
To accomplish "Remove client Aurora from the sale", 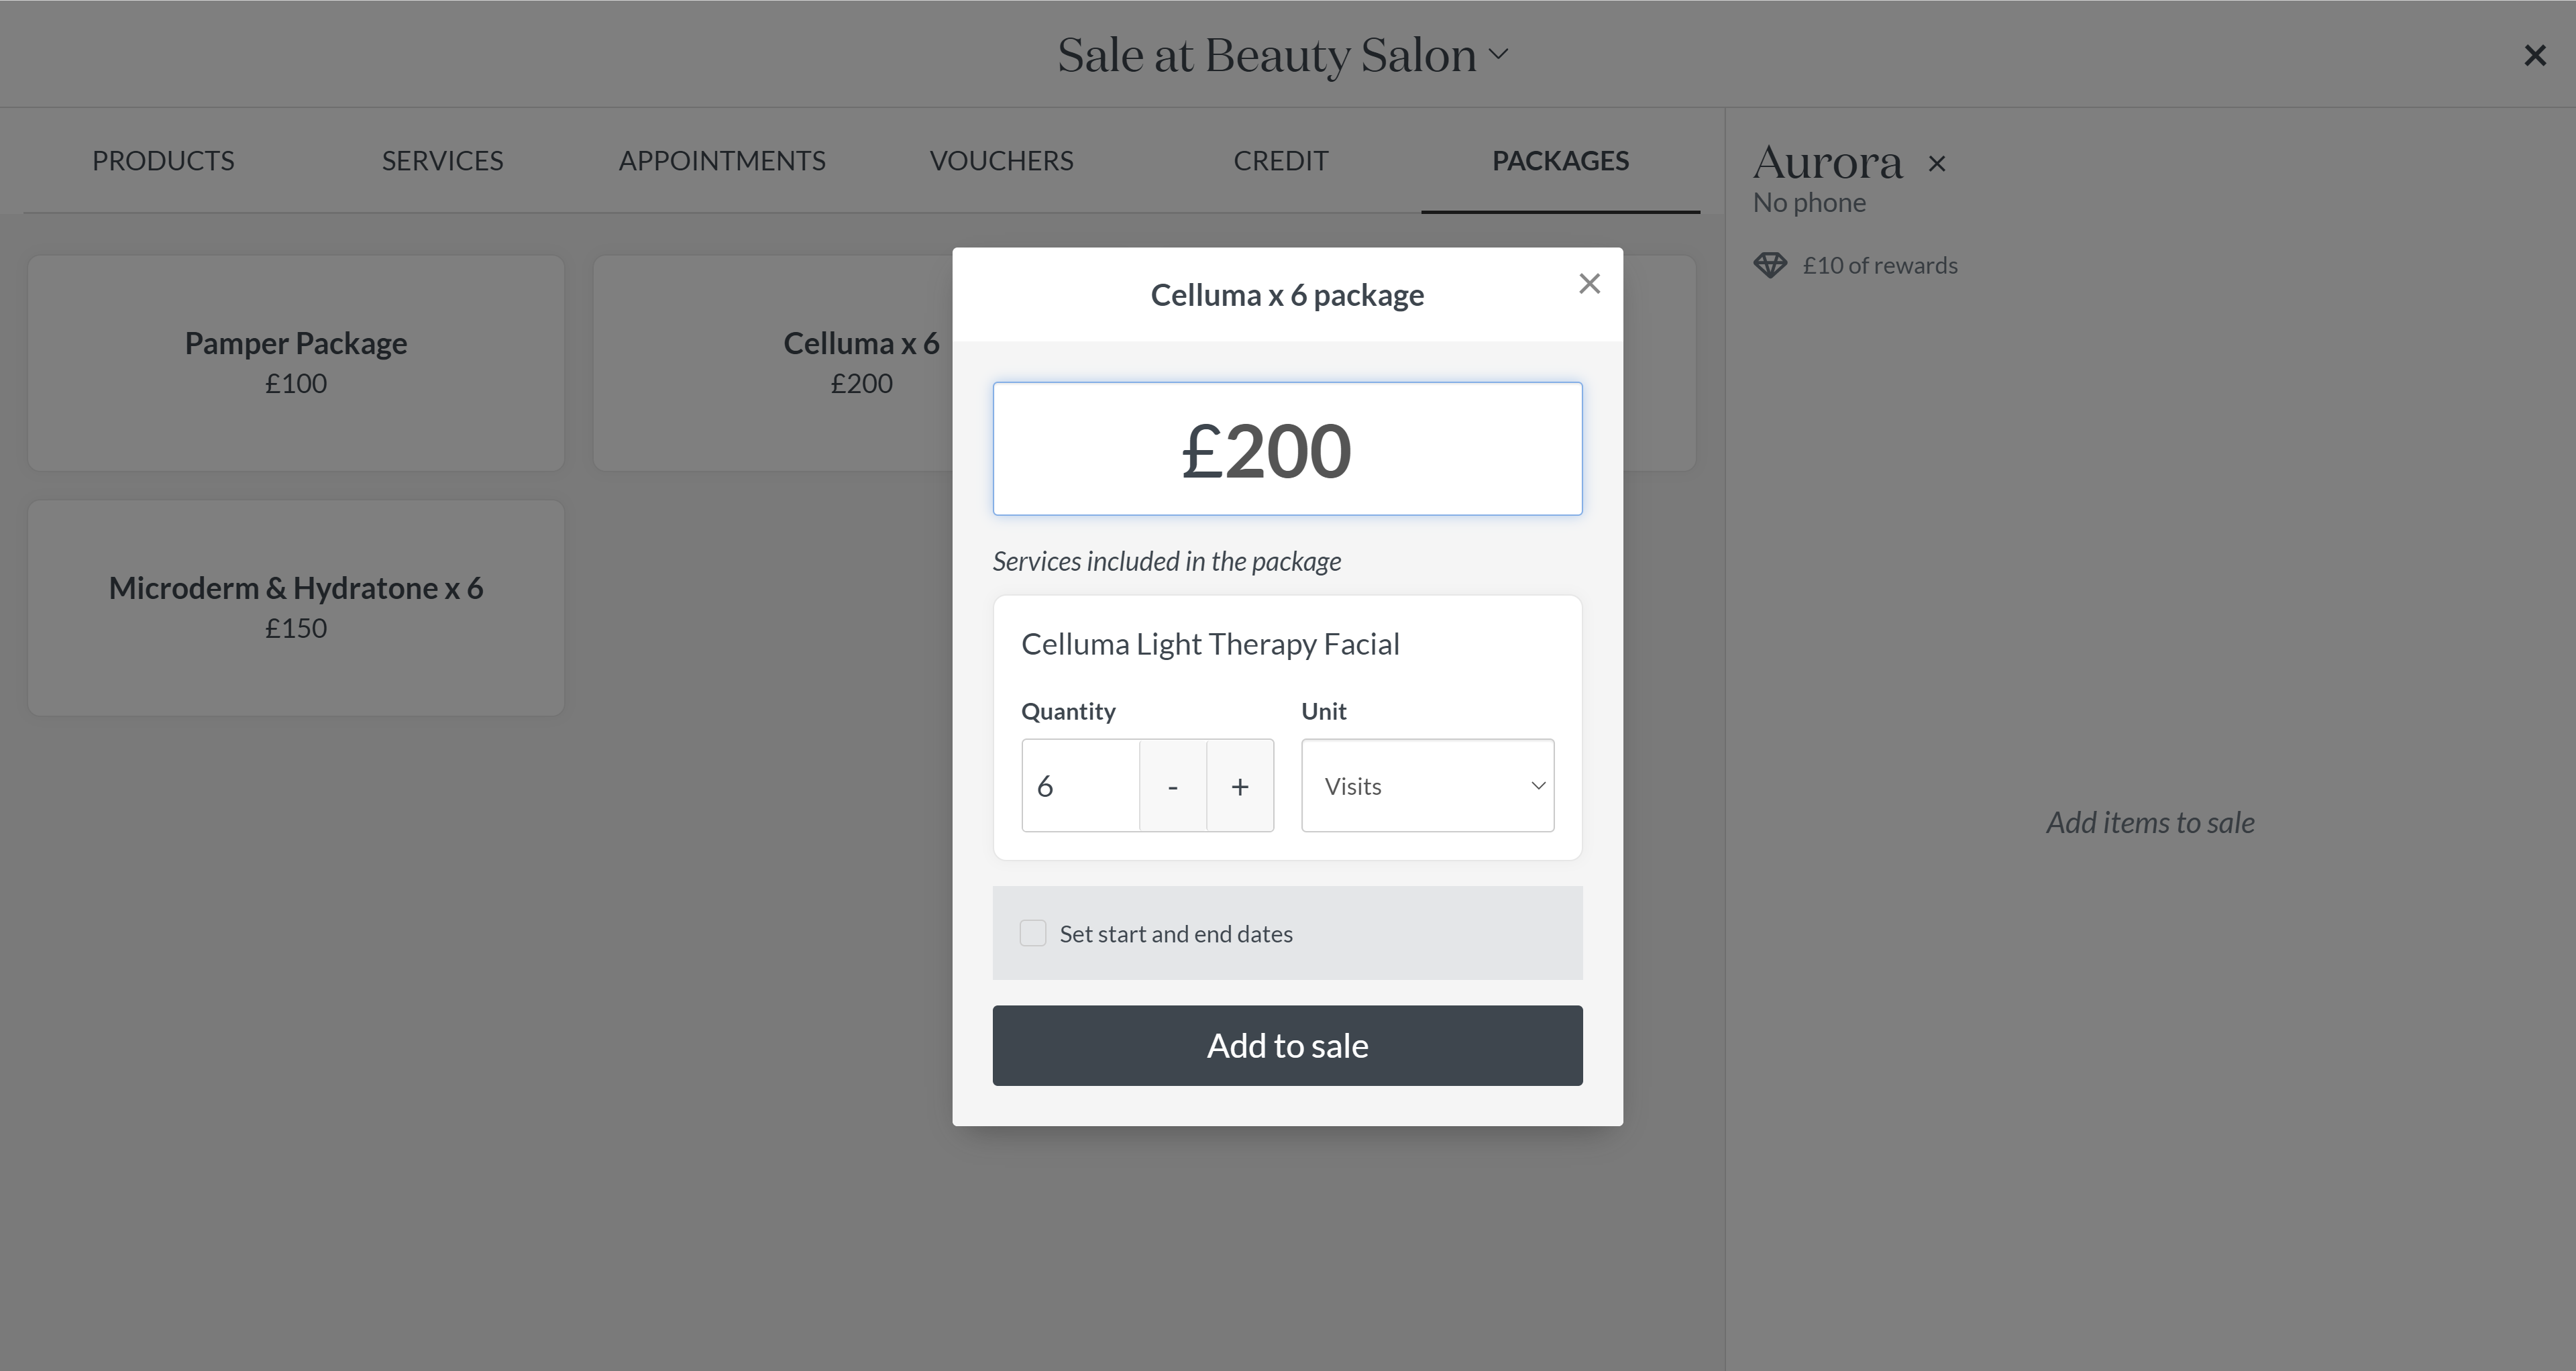I will tap(1937, 164).
